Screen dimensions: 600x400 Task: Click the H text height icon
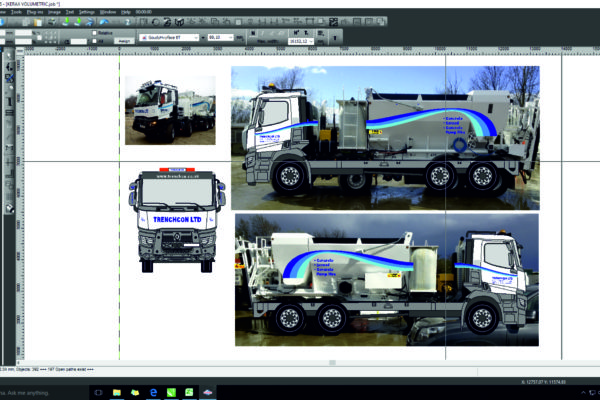(x=296, y=33)
